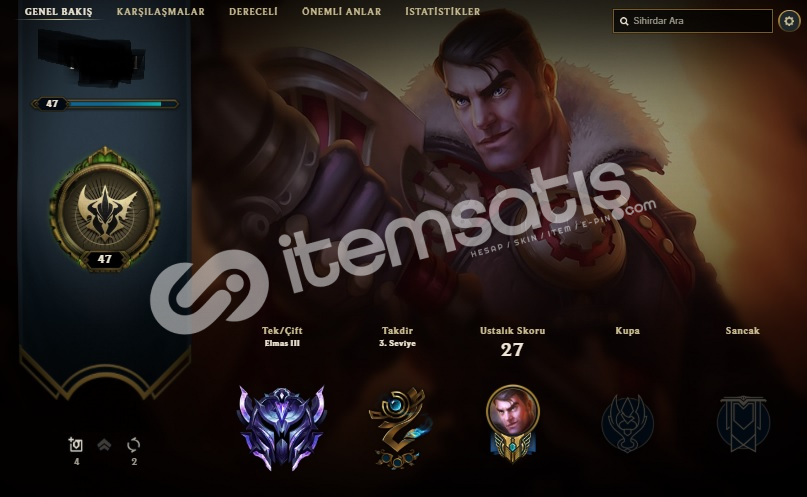Click the magnifier icon in the search box

(624, 21)
